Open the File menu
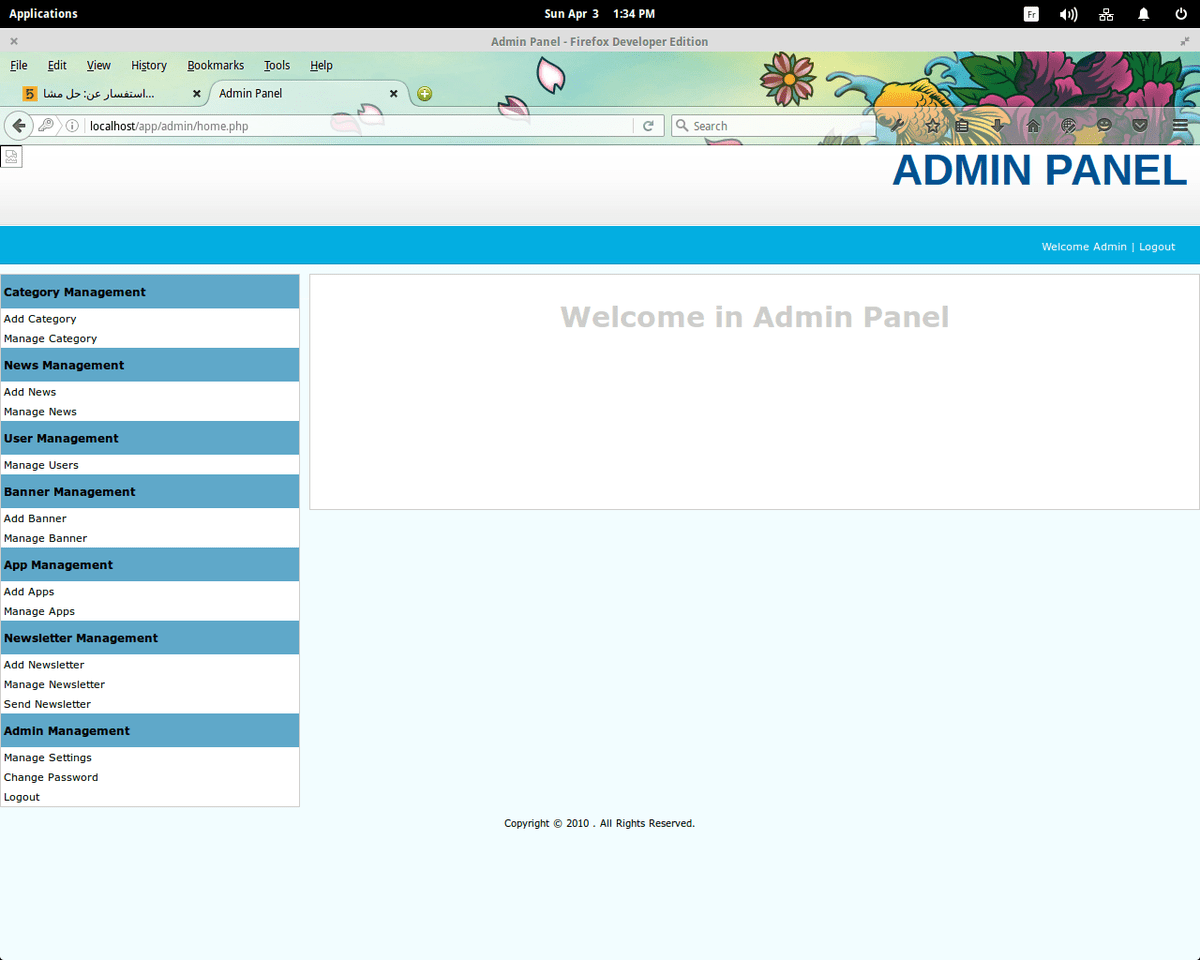 19,65
